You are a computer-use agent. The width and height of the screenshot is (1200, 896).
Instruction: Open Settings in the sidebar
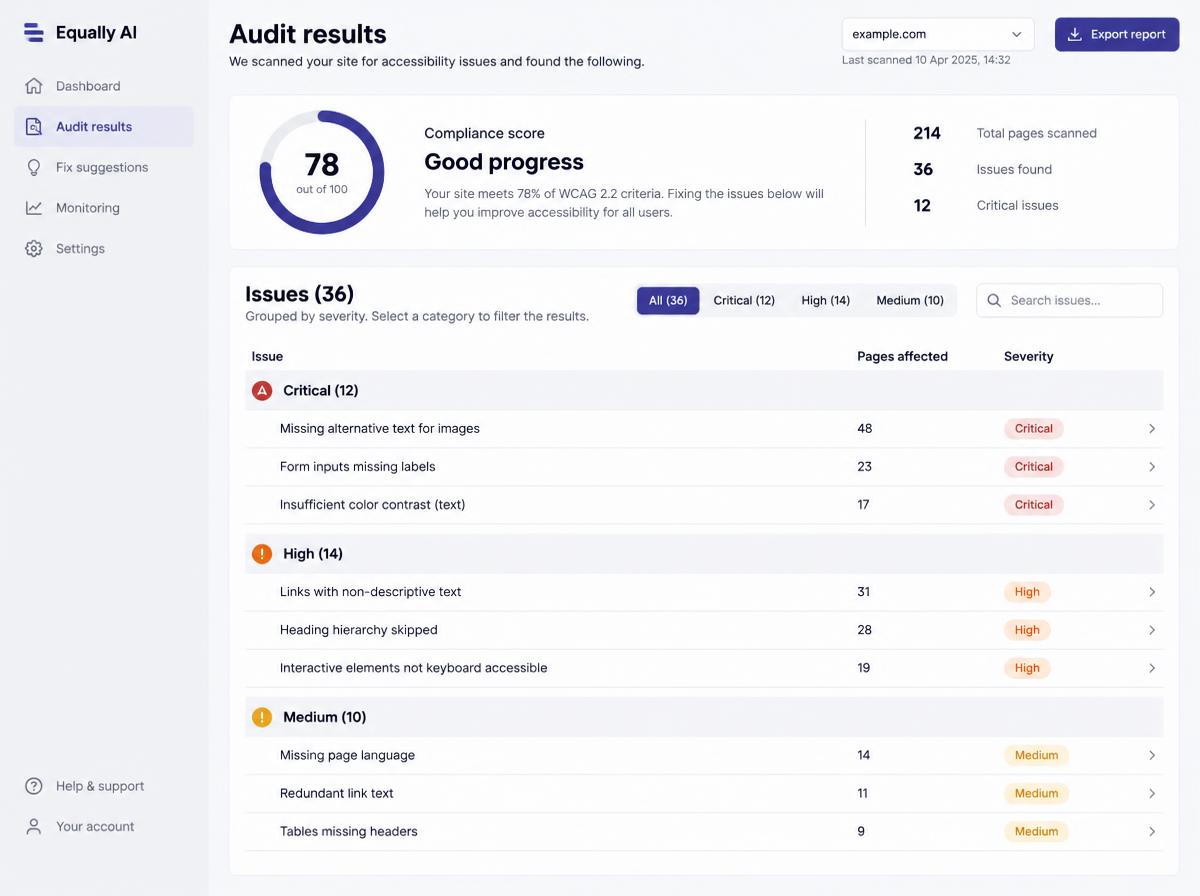coord(104,249)
